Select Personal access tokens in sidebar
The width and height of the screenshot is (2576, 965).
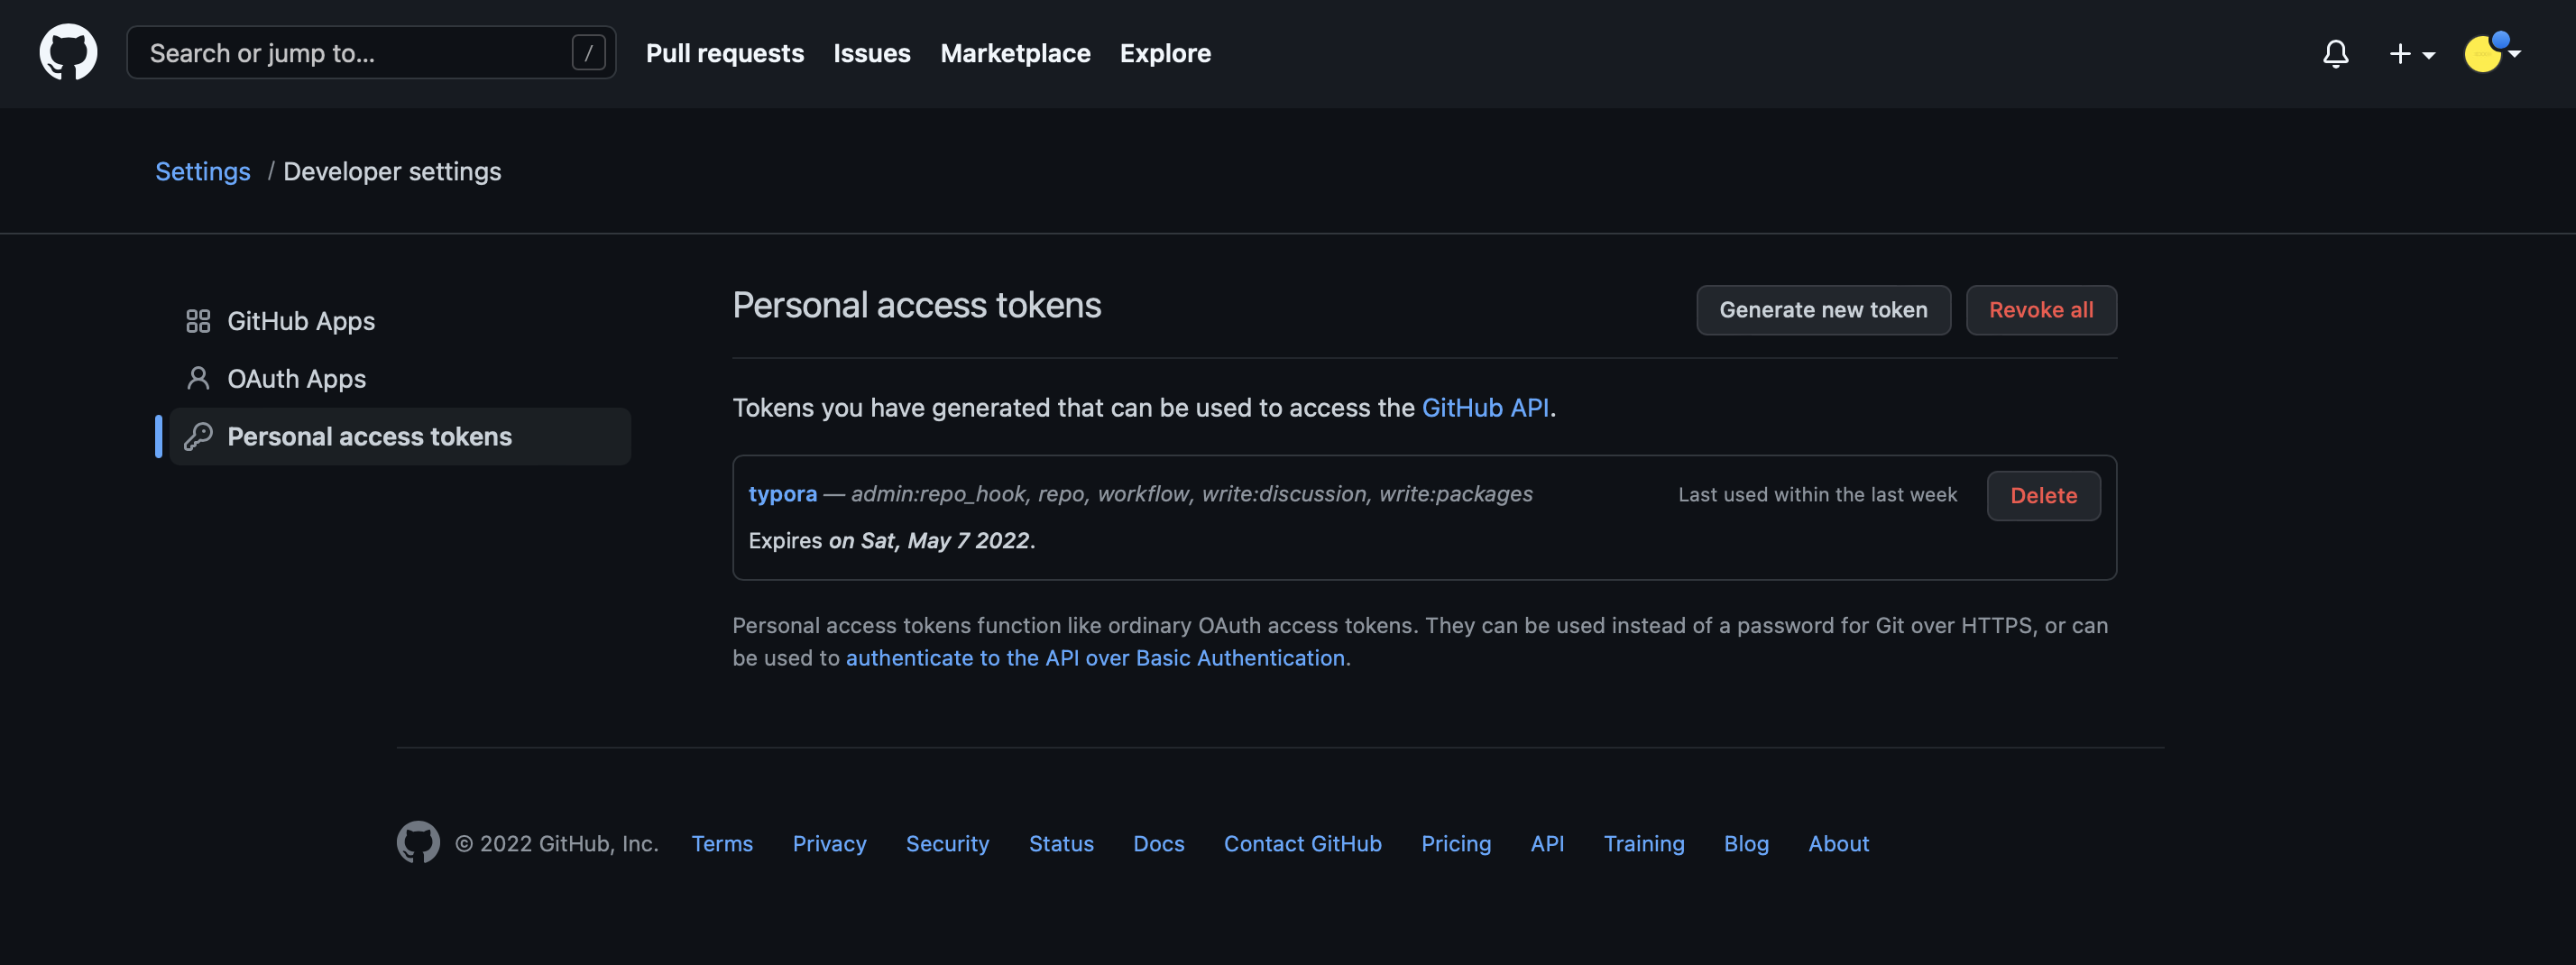point(400,436)
